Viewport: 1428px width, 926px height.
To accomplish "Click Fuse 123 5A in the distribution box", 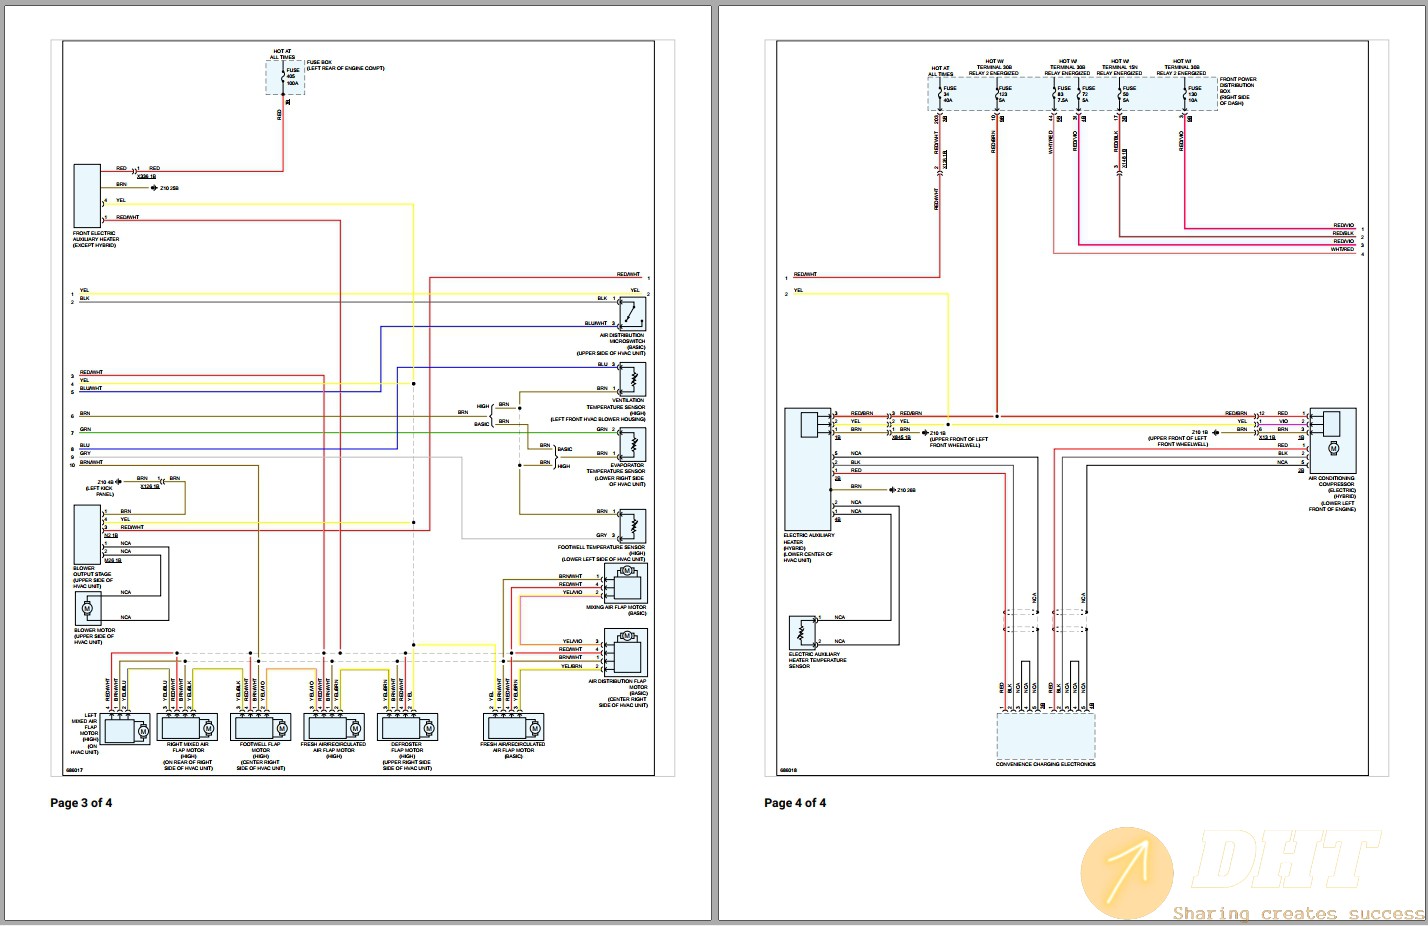I will (x=1004, y=94).
